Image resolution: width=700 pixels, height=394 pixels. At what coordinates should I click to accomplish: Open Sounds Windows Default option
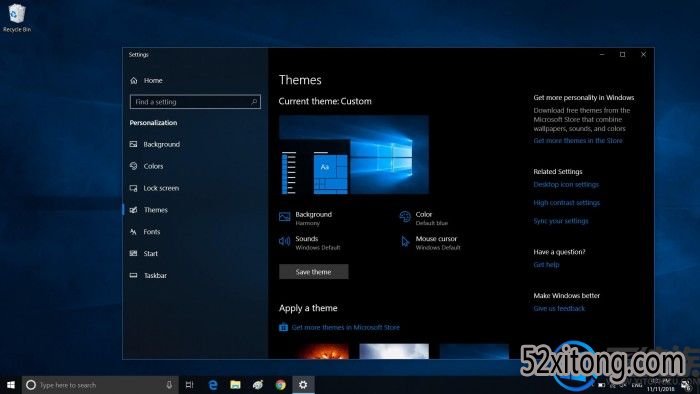click(317, 243)
